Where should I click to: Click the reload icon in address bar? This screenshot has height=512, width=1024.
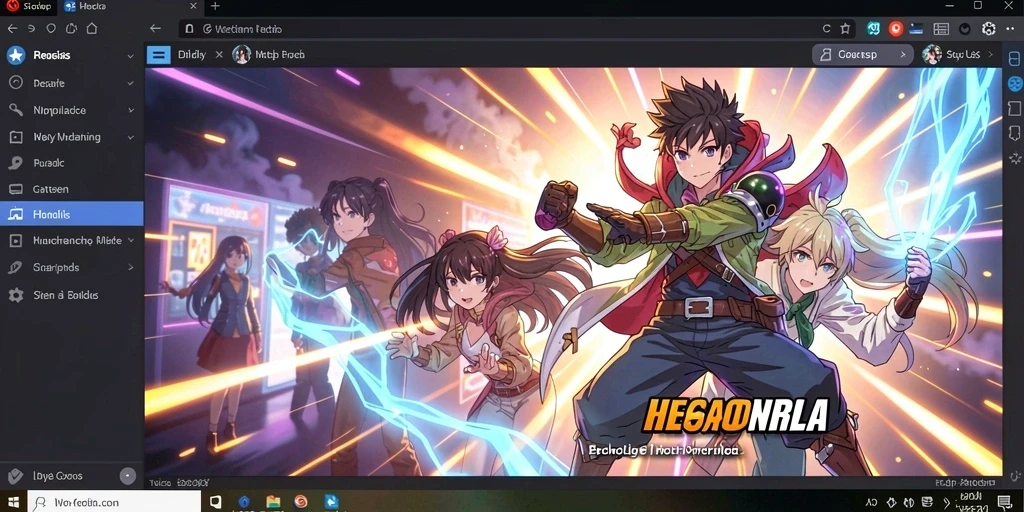coord(826,29)
